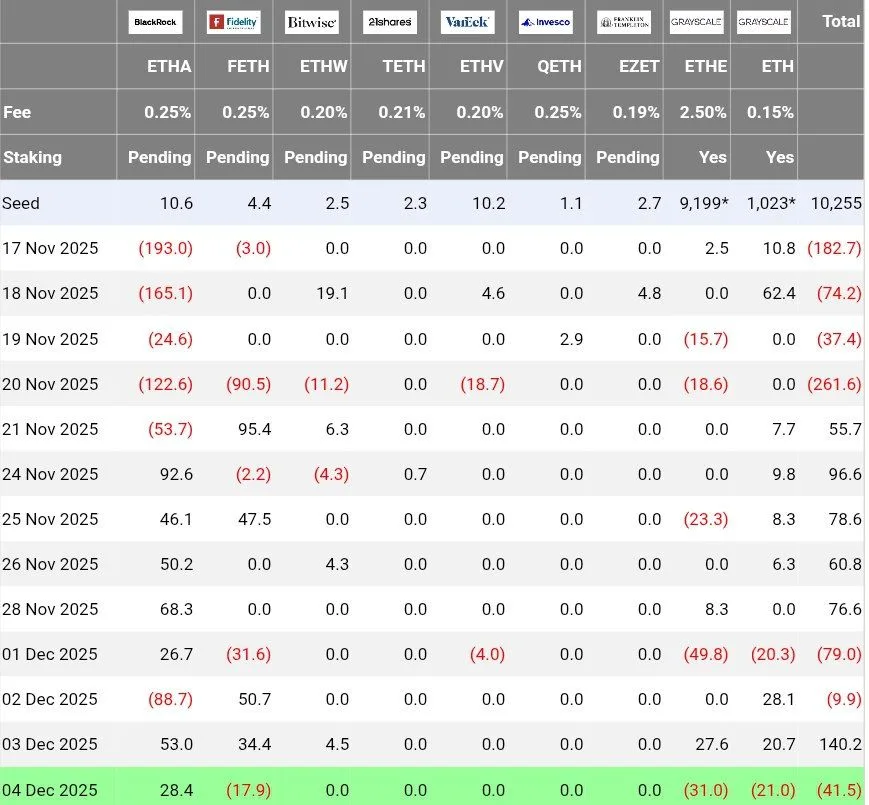Select the ETHA ticker column header
This screenshot has height=805, width=869.
coord(169,67)
